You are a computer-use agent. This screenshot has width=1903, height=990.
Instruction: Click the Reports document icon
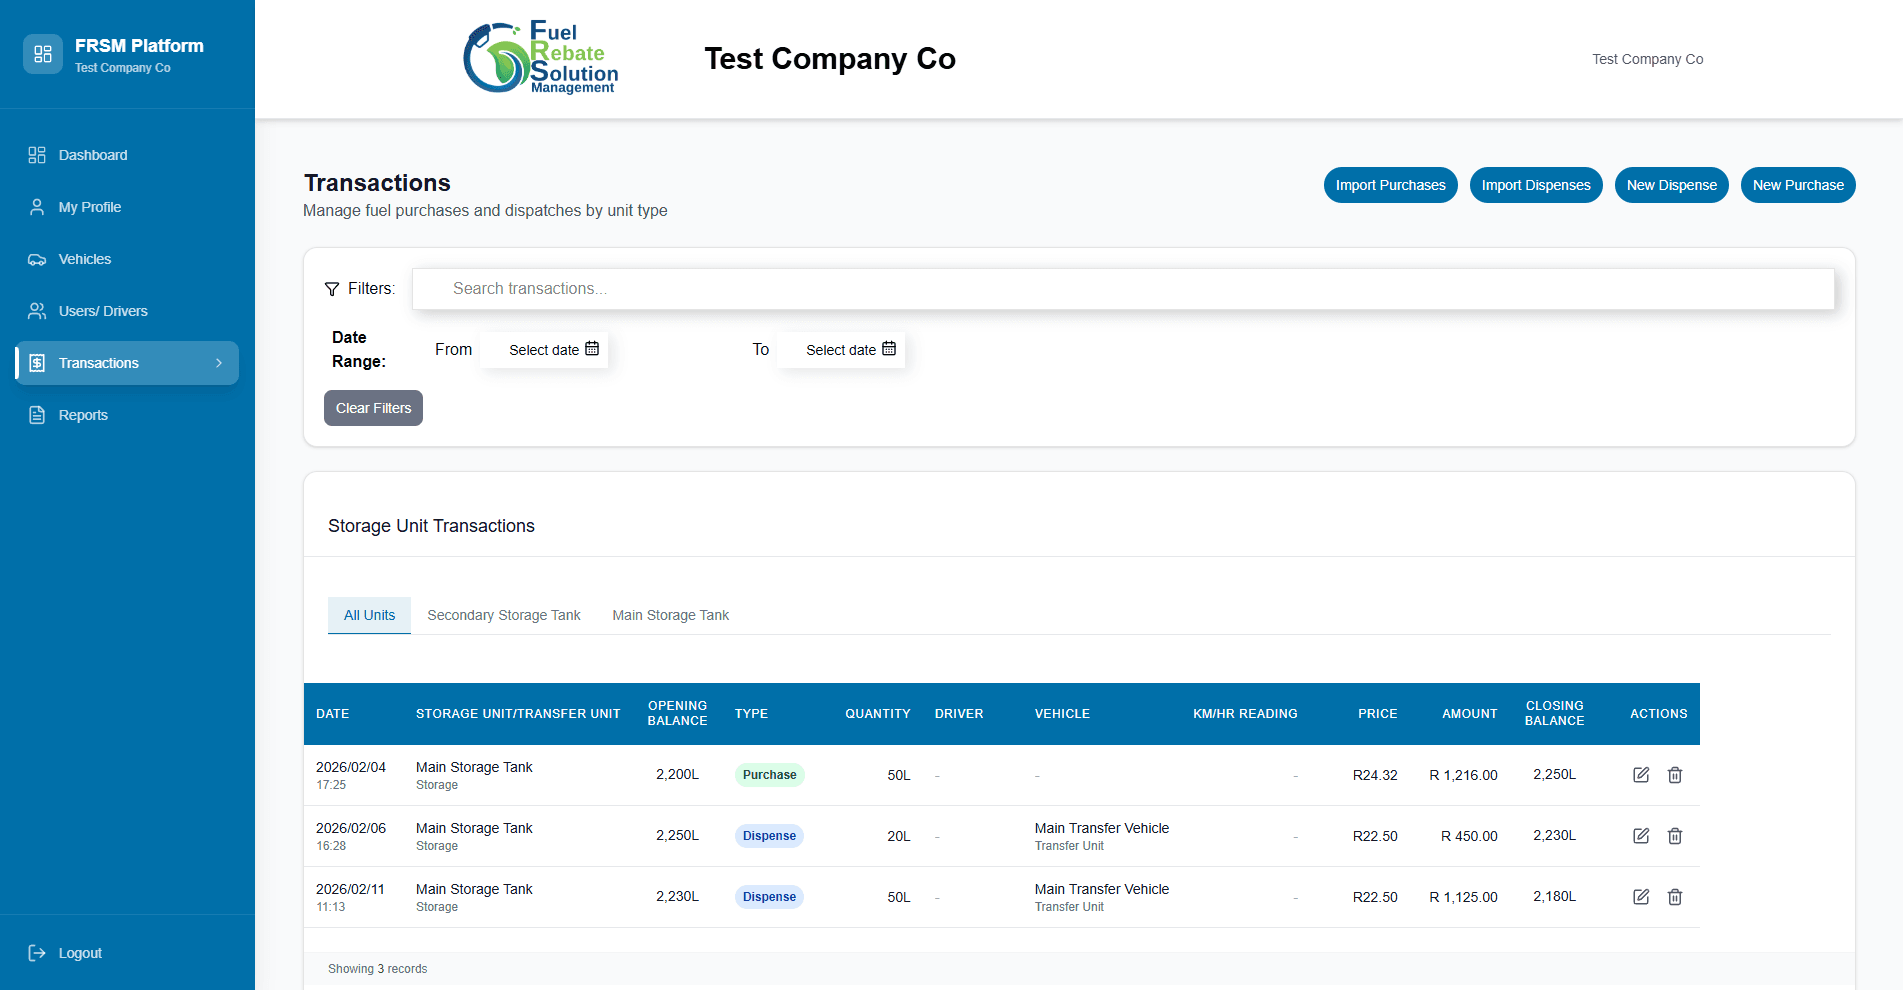point(37,415)
